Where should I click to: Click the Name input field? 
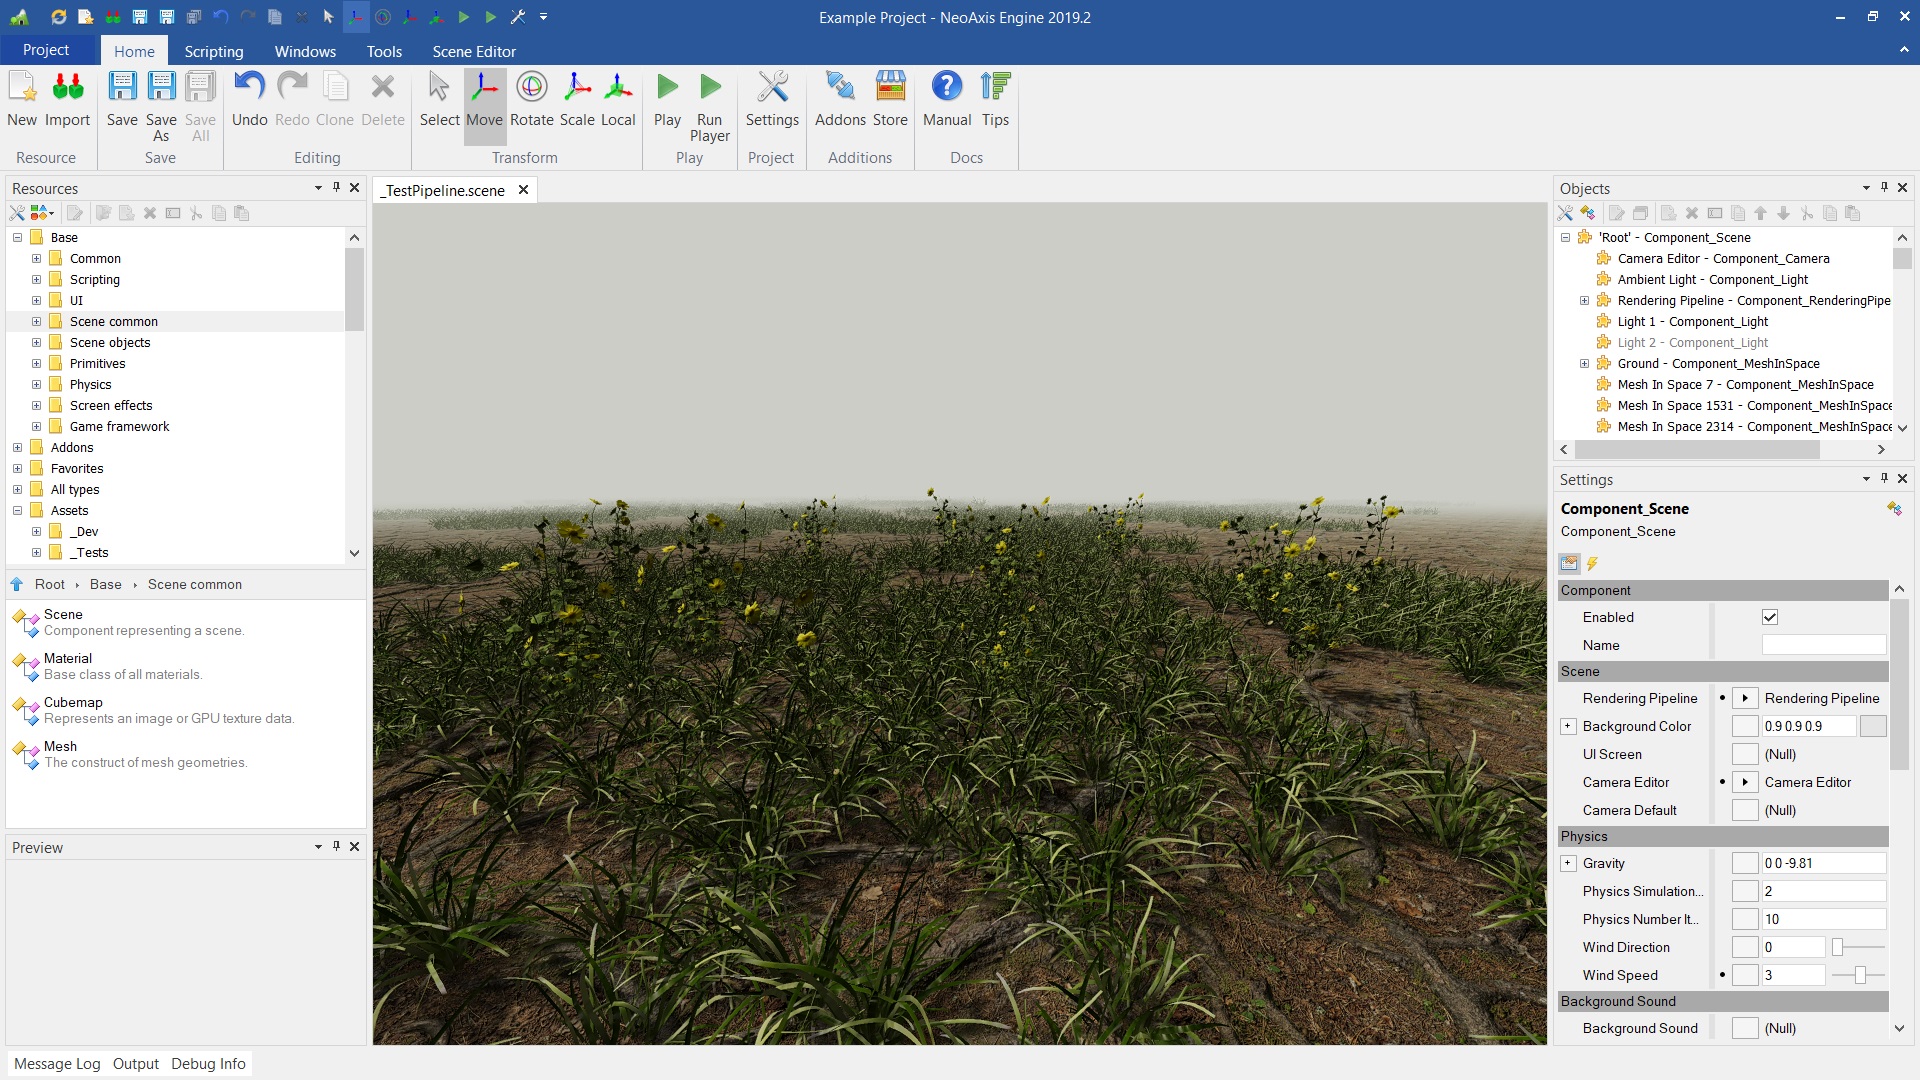click(1823, 645)
